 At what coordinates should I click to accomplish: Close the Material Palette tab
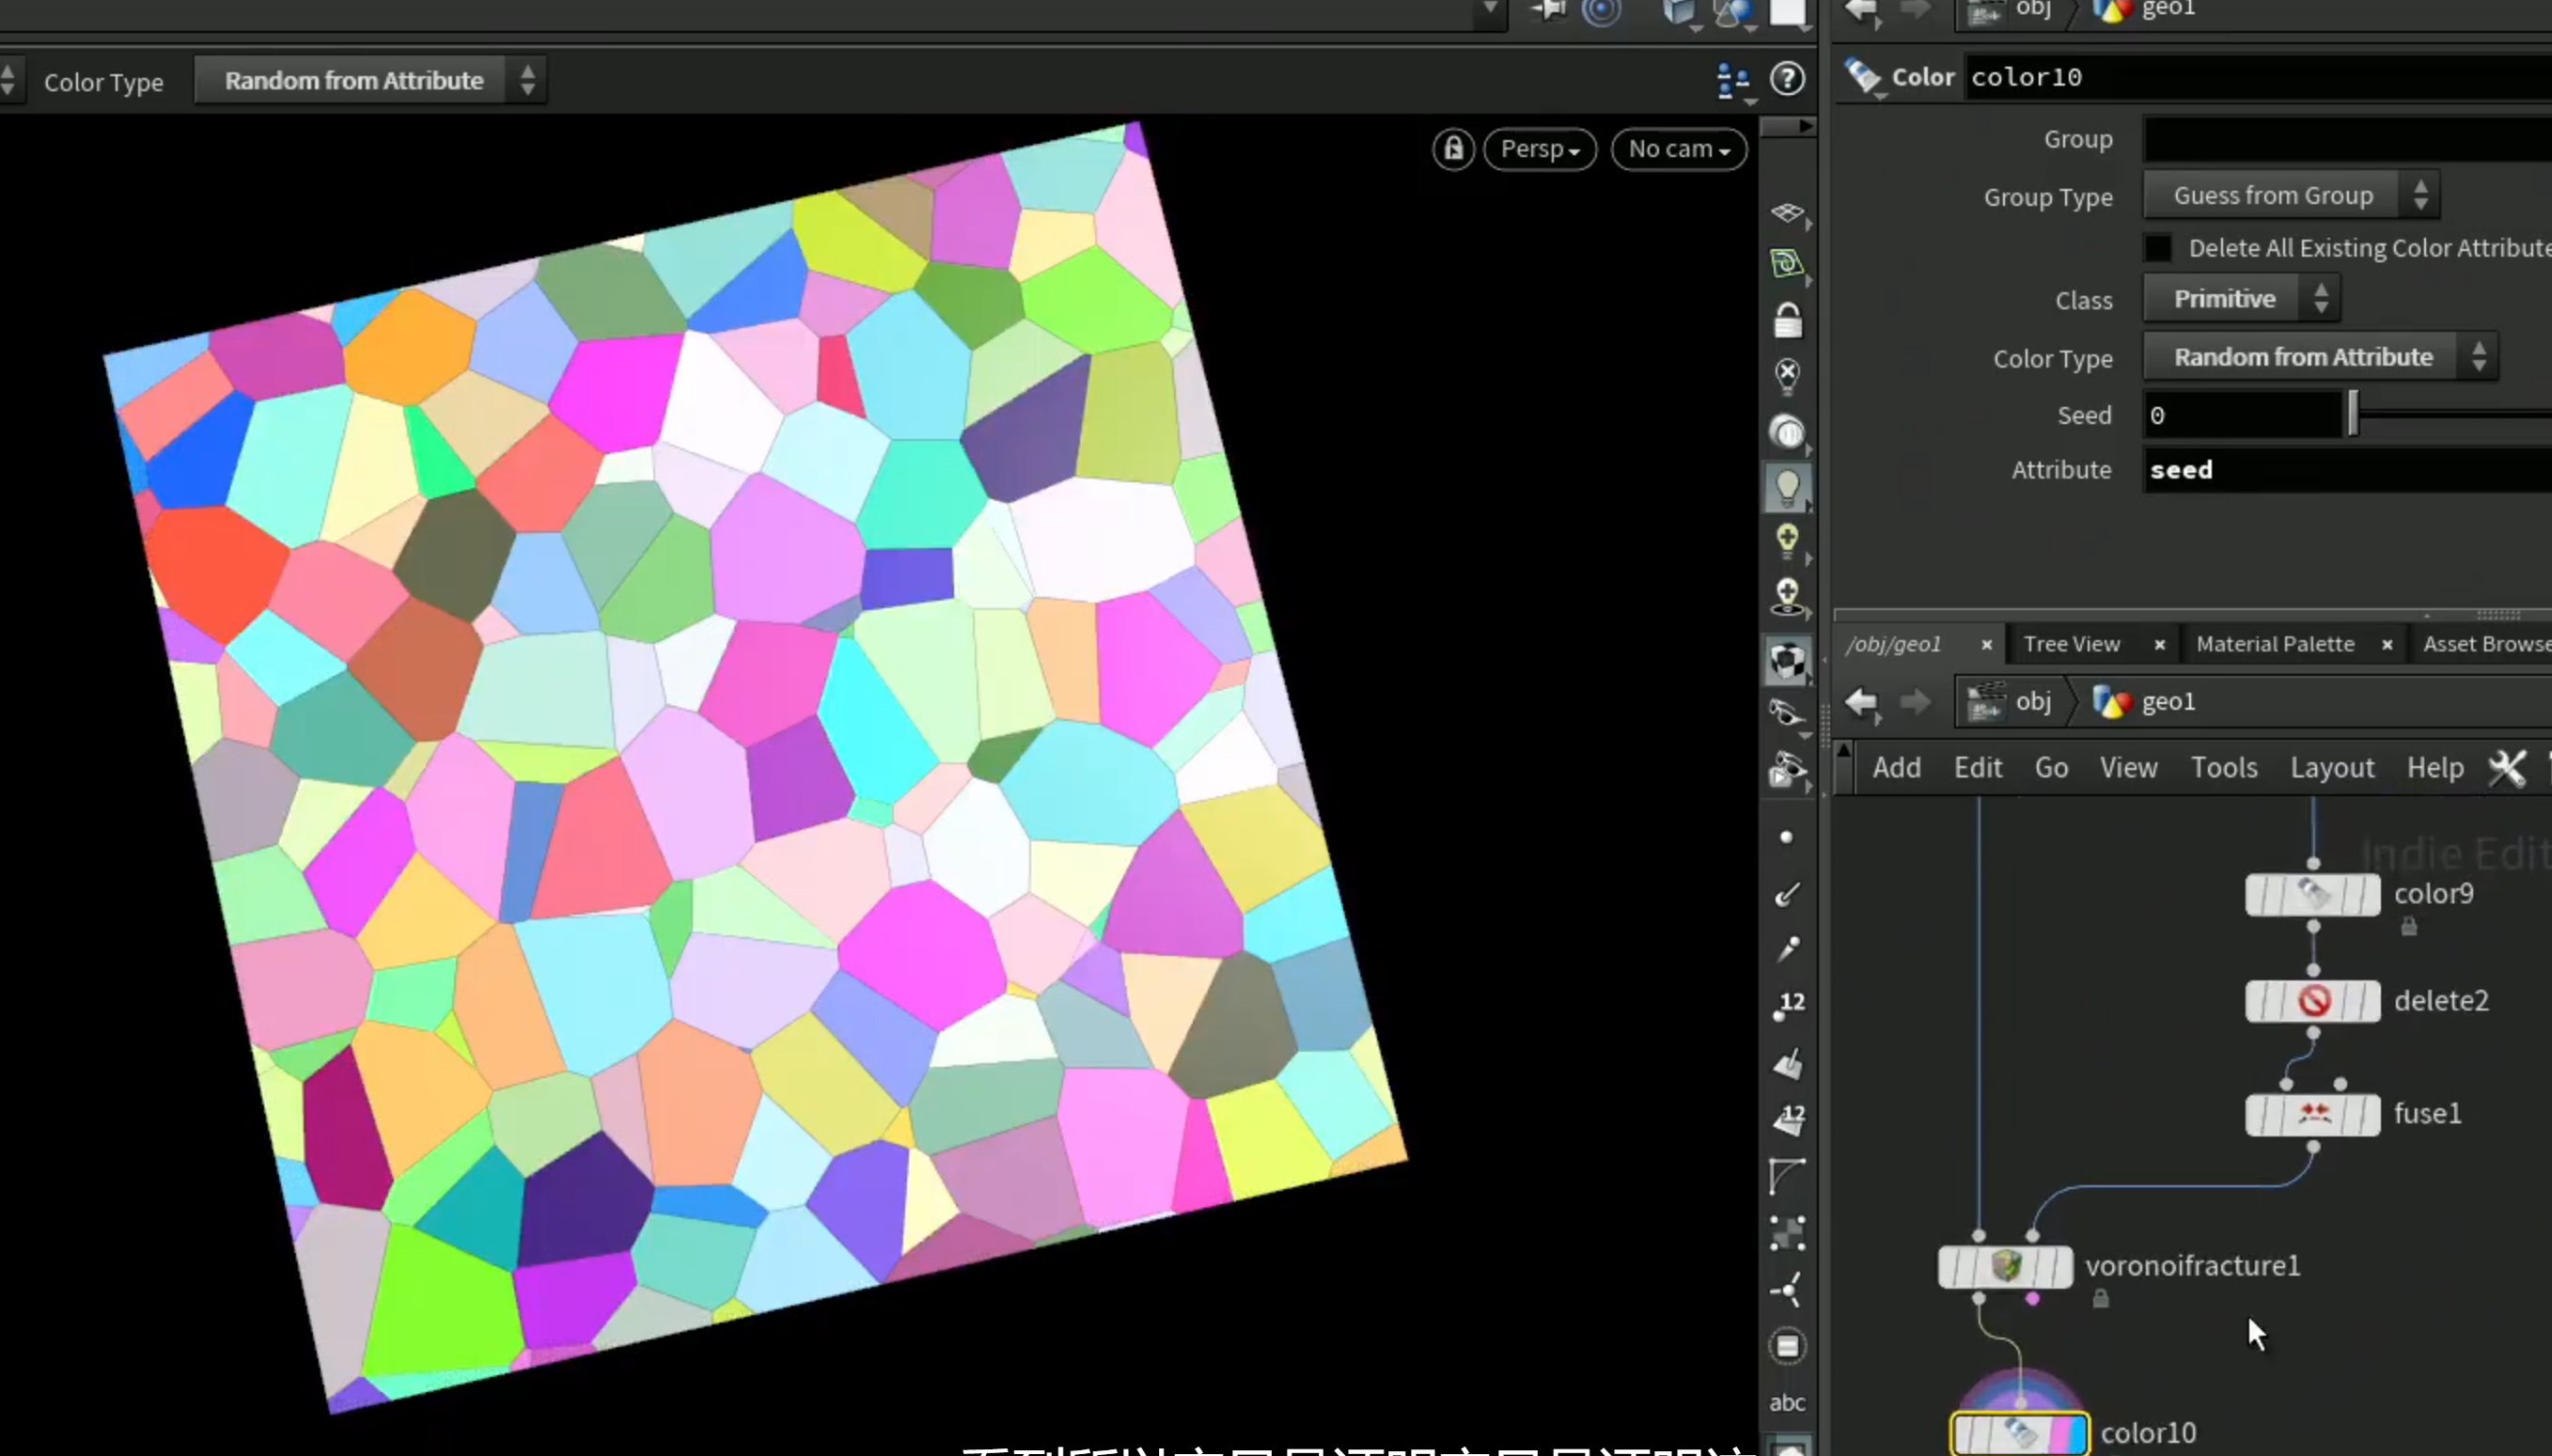click(x=2387, y=645)
